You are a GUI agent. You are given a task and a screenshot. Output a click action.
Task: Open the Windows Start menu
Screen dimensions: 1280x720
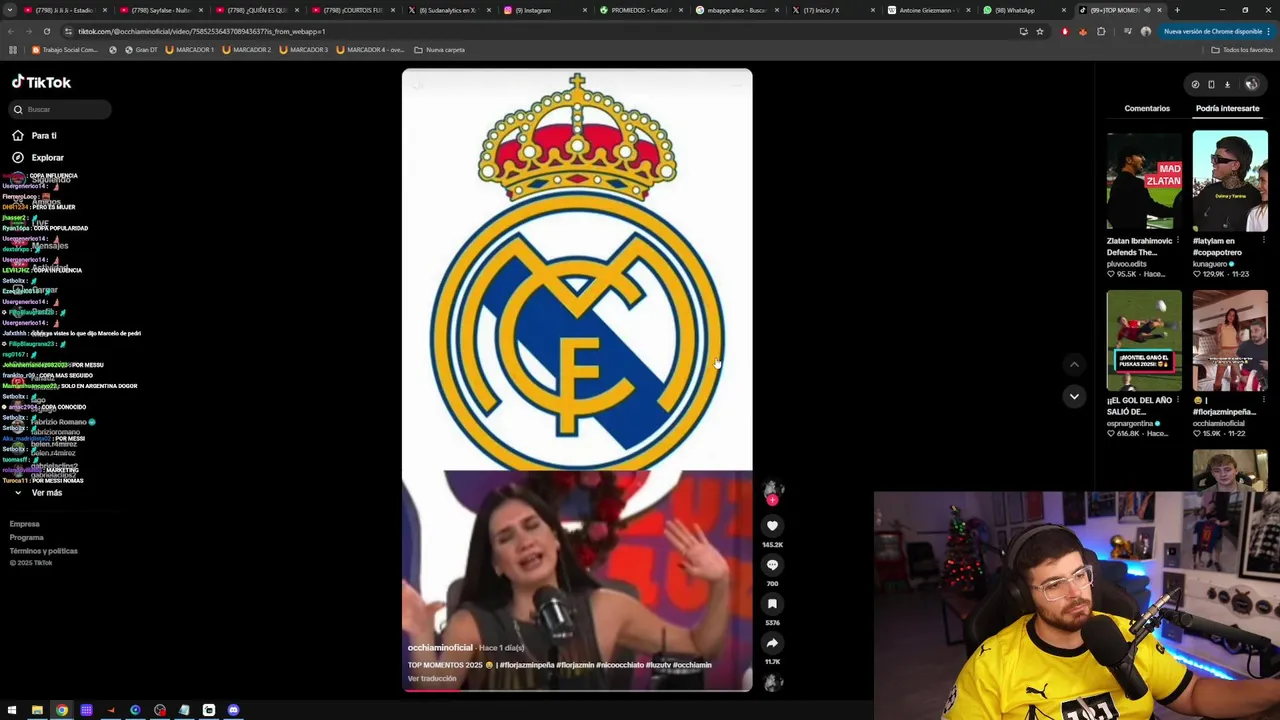pyautogui.click(x=12, y=710)
